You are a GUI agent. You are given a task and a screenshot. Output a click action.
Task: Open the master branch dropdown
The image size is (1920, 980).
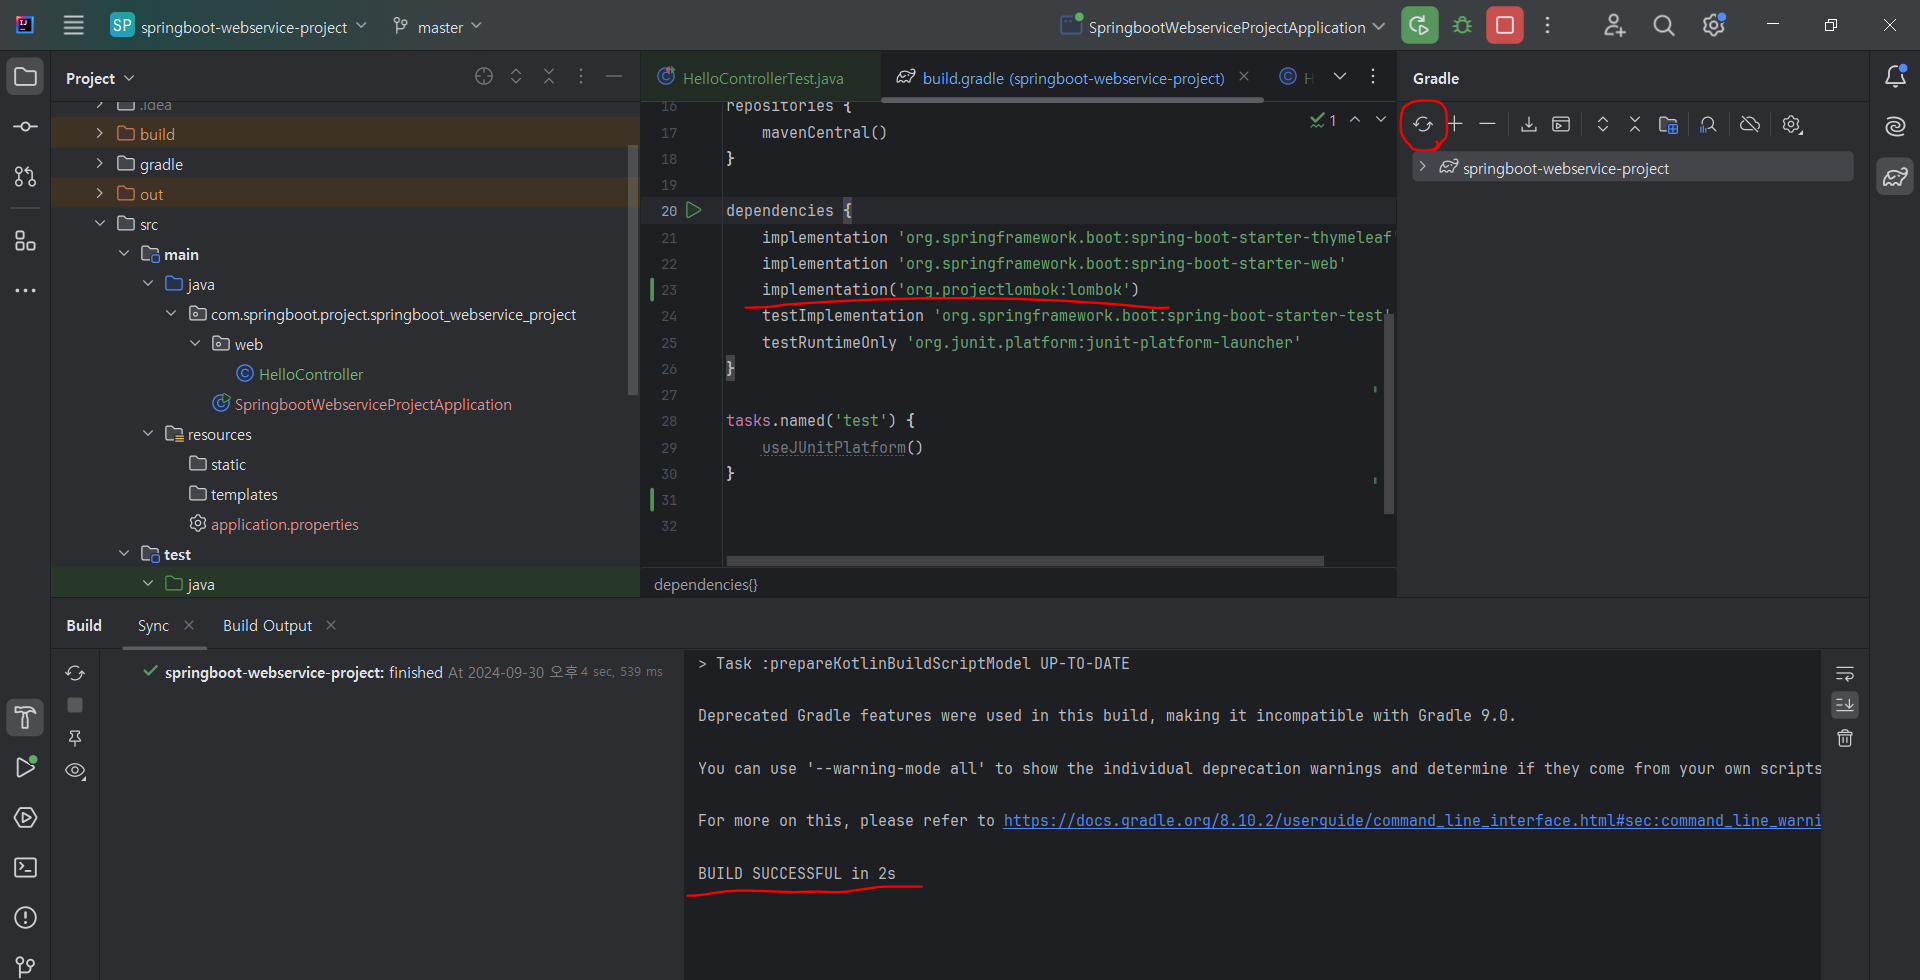click(x=437, y=27)
